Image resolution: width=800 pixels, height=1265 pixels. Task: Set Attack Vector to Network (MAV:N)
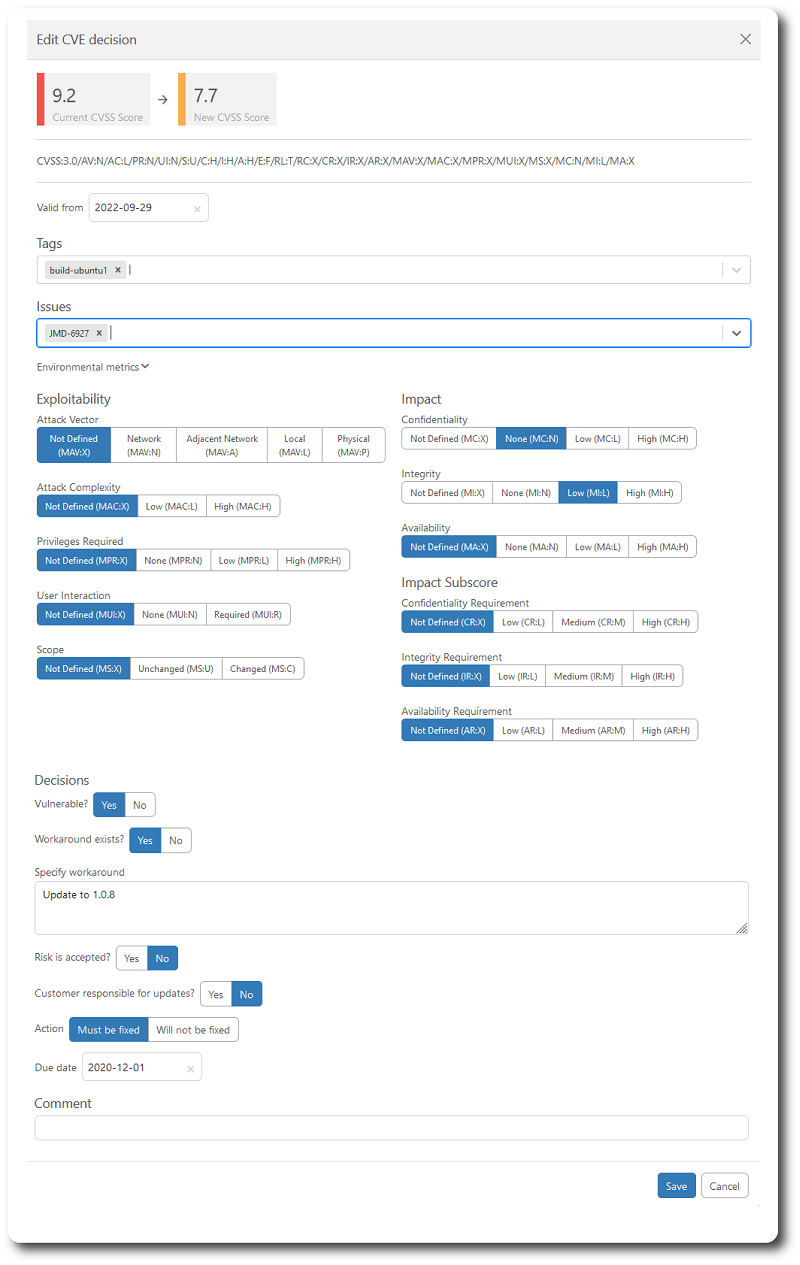[144, 445]
